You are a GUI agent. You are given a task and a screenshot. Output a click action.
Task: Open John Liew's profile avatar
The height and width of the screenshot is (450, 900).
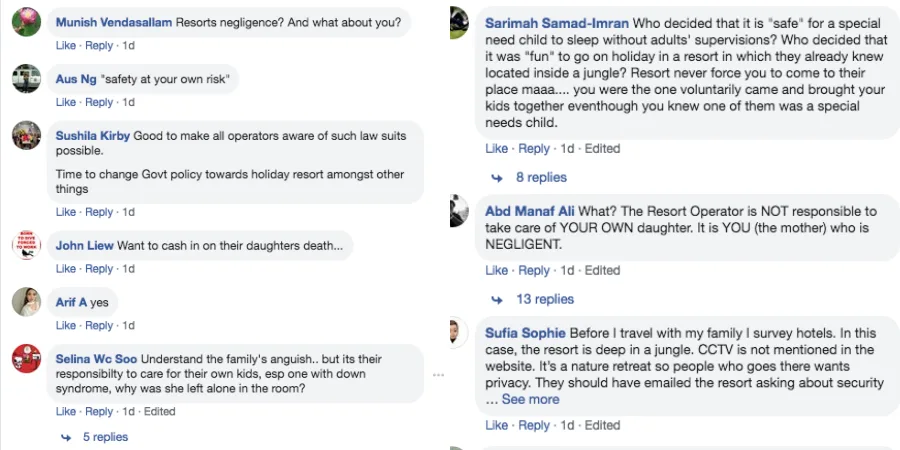(27, 245)
